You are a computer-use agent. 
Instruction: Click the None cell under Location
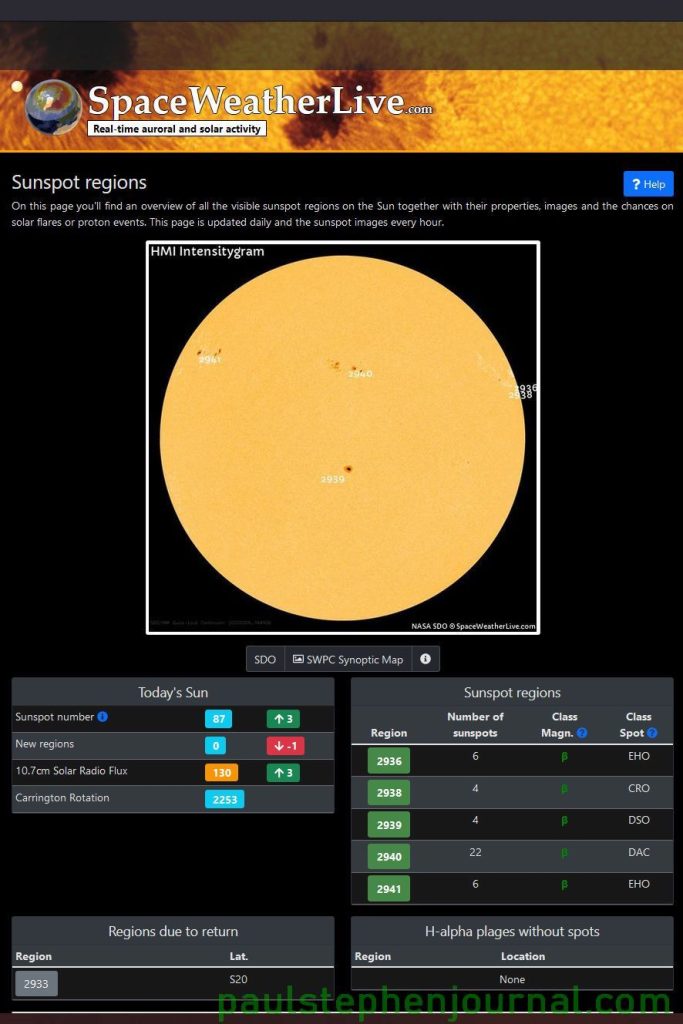(x=512, y=979)
